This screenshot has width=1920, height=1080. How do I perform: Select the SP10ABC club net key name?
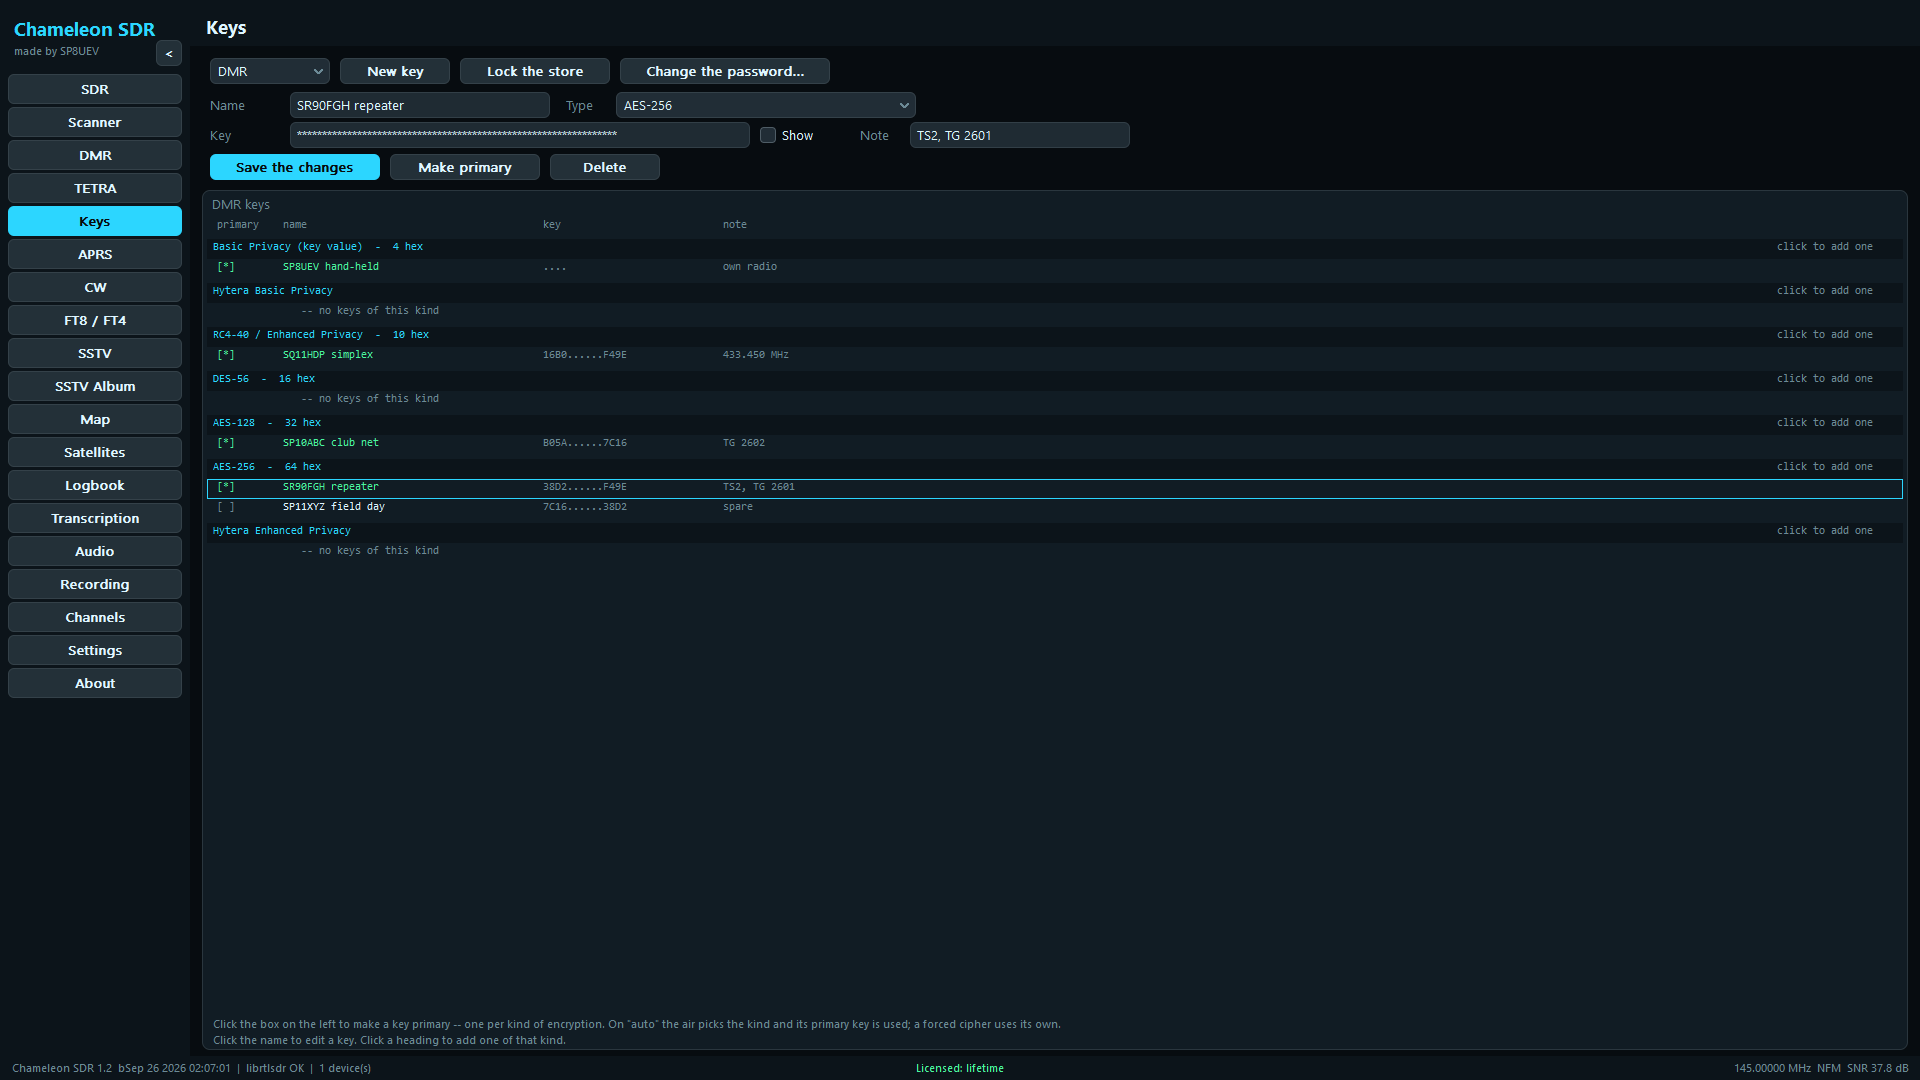click(x=331, y=443)
